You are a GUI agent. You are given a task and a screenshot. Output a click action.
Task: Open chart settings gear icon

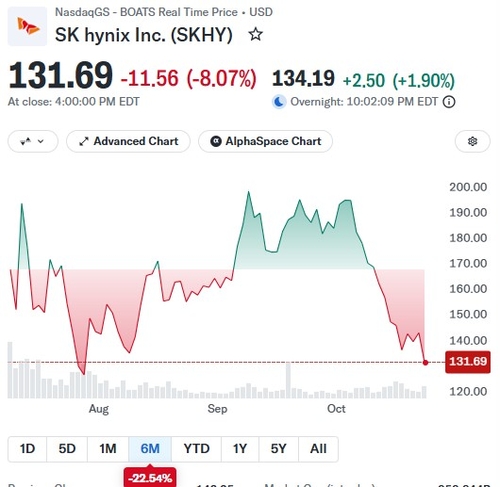tap(472, 141)
